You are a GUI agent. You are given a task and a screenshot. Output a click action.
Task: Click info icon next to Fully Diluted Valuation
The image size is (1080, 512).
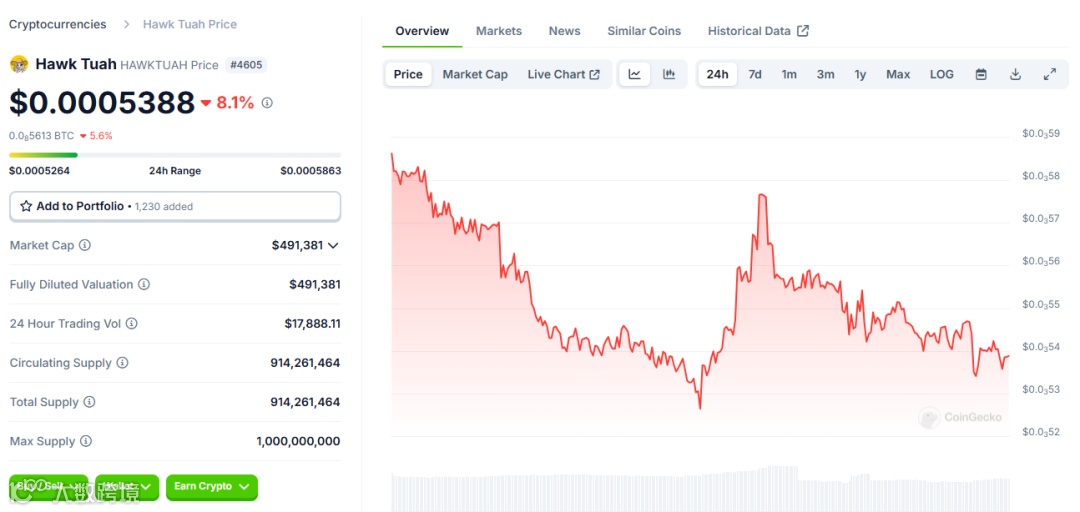(144, 284)
